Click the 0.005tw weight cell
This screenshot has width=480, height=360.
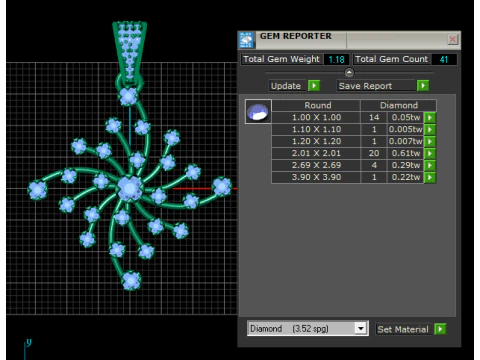pos(405,129)
